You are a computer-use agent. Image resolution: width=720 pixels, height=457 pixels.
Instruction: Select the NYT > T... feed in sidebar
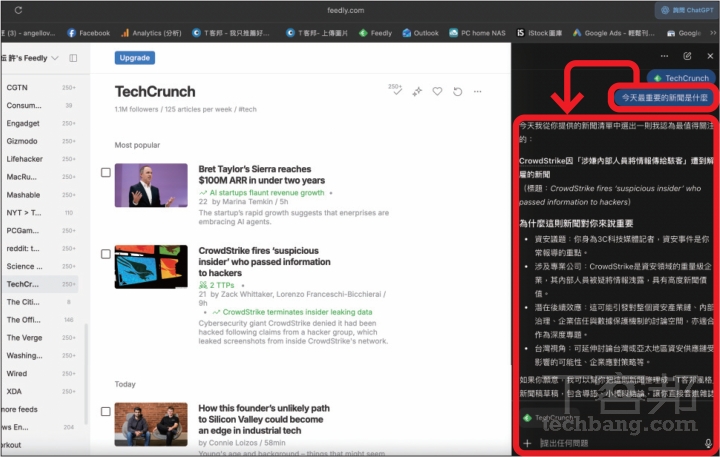point(40,213)
